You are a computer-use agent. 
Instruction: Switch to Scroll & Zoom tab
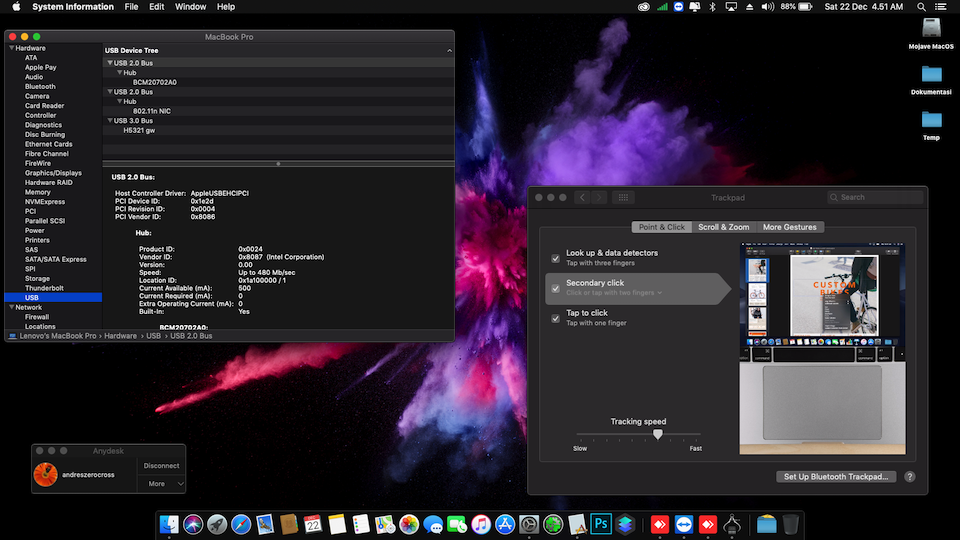coord(724,227)
